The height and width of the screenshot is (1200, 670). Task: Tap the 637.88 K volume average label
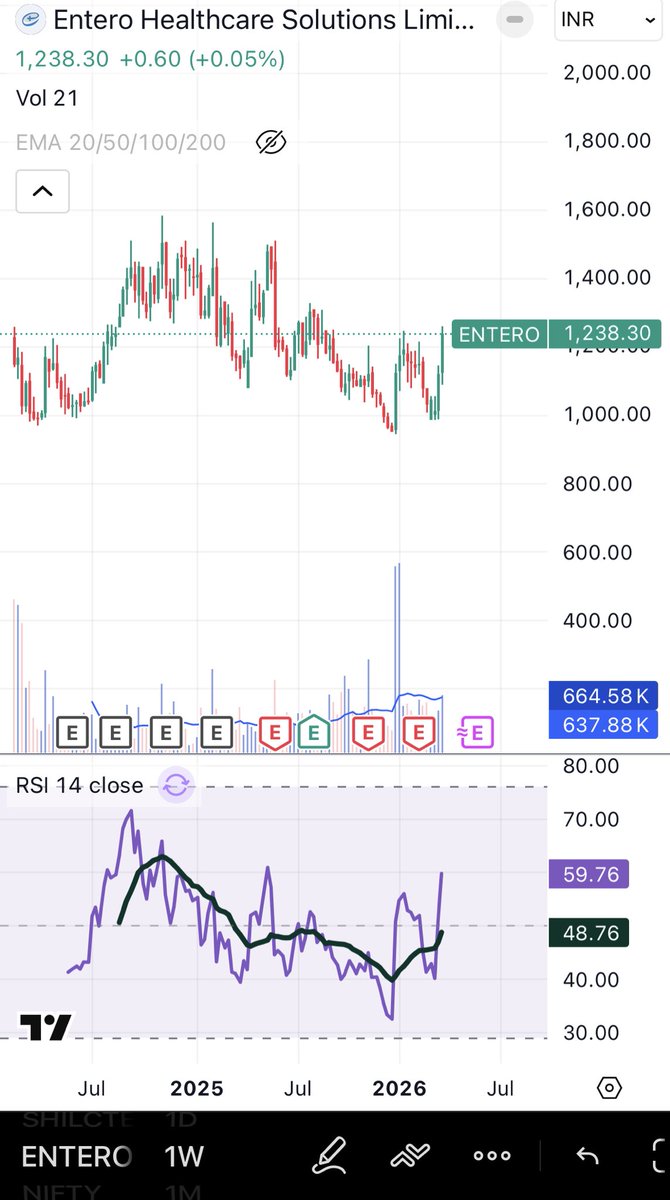(x=603, y=724)
